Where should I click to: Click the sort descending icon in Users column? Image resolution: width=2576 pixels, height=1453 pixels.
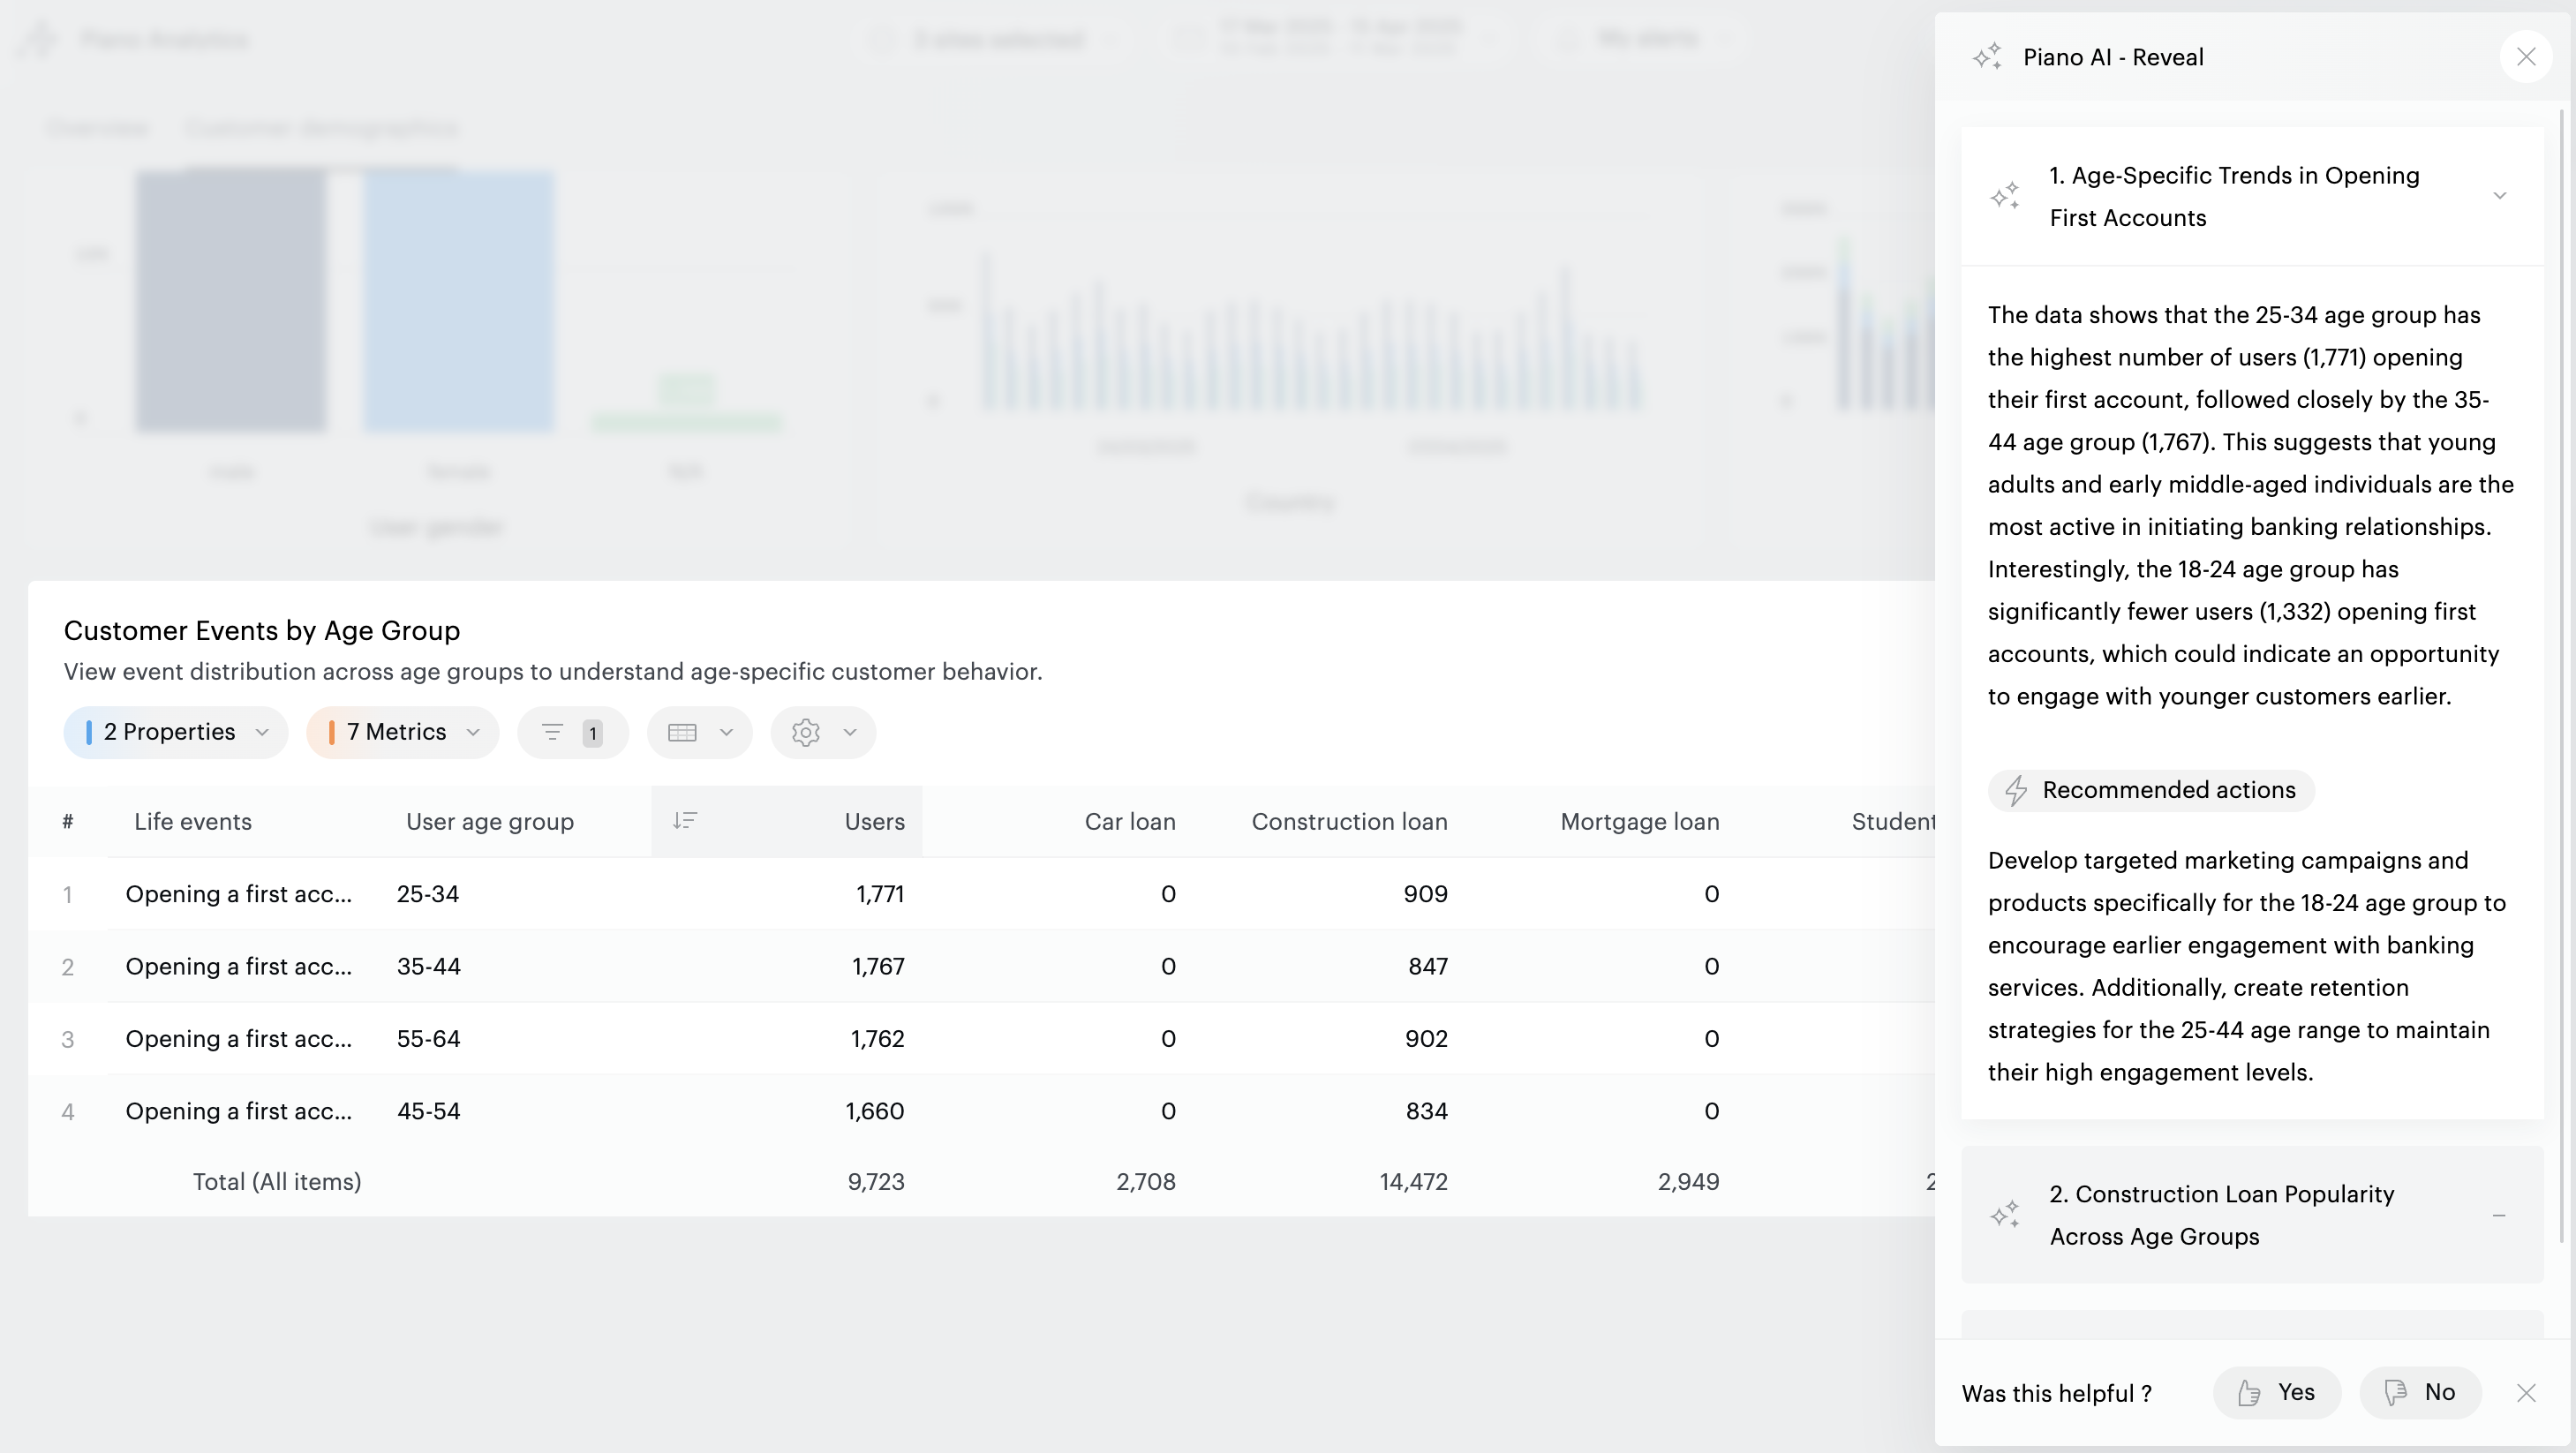(x=685, y=821)
